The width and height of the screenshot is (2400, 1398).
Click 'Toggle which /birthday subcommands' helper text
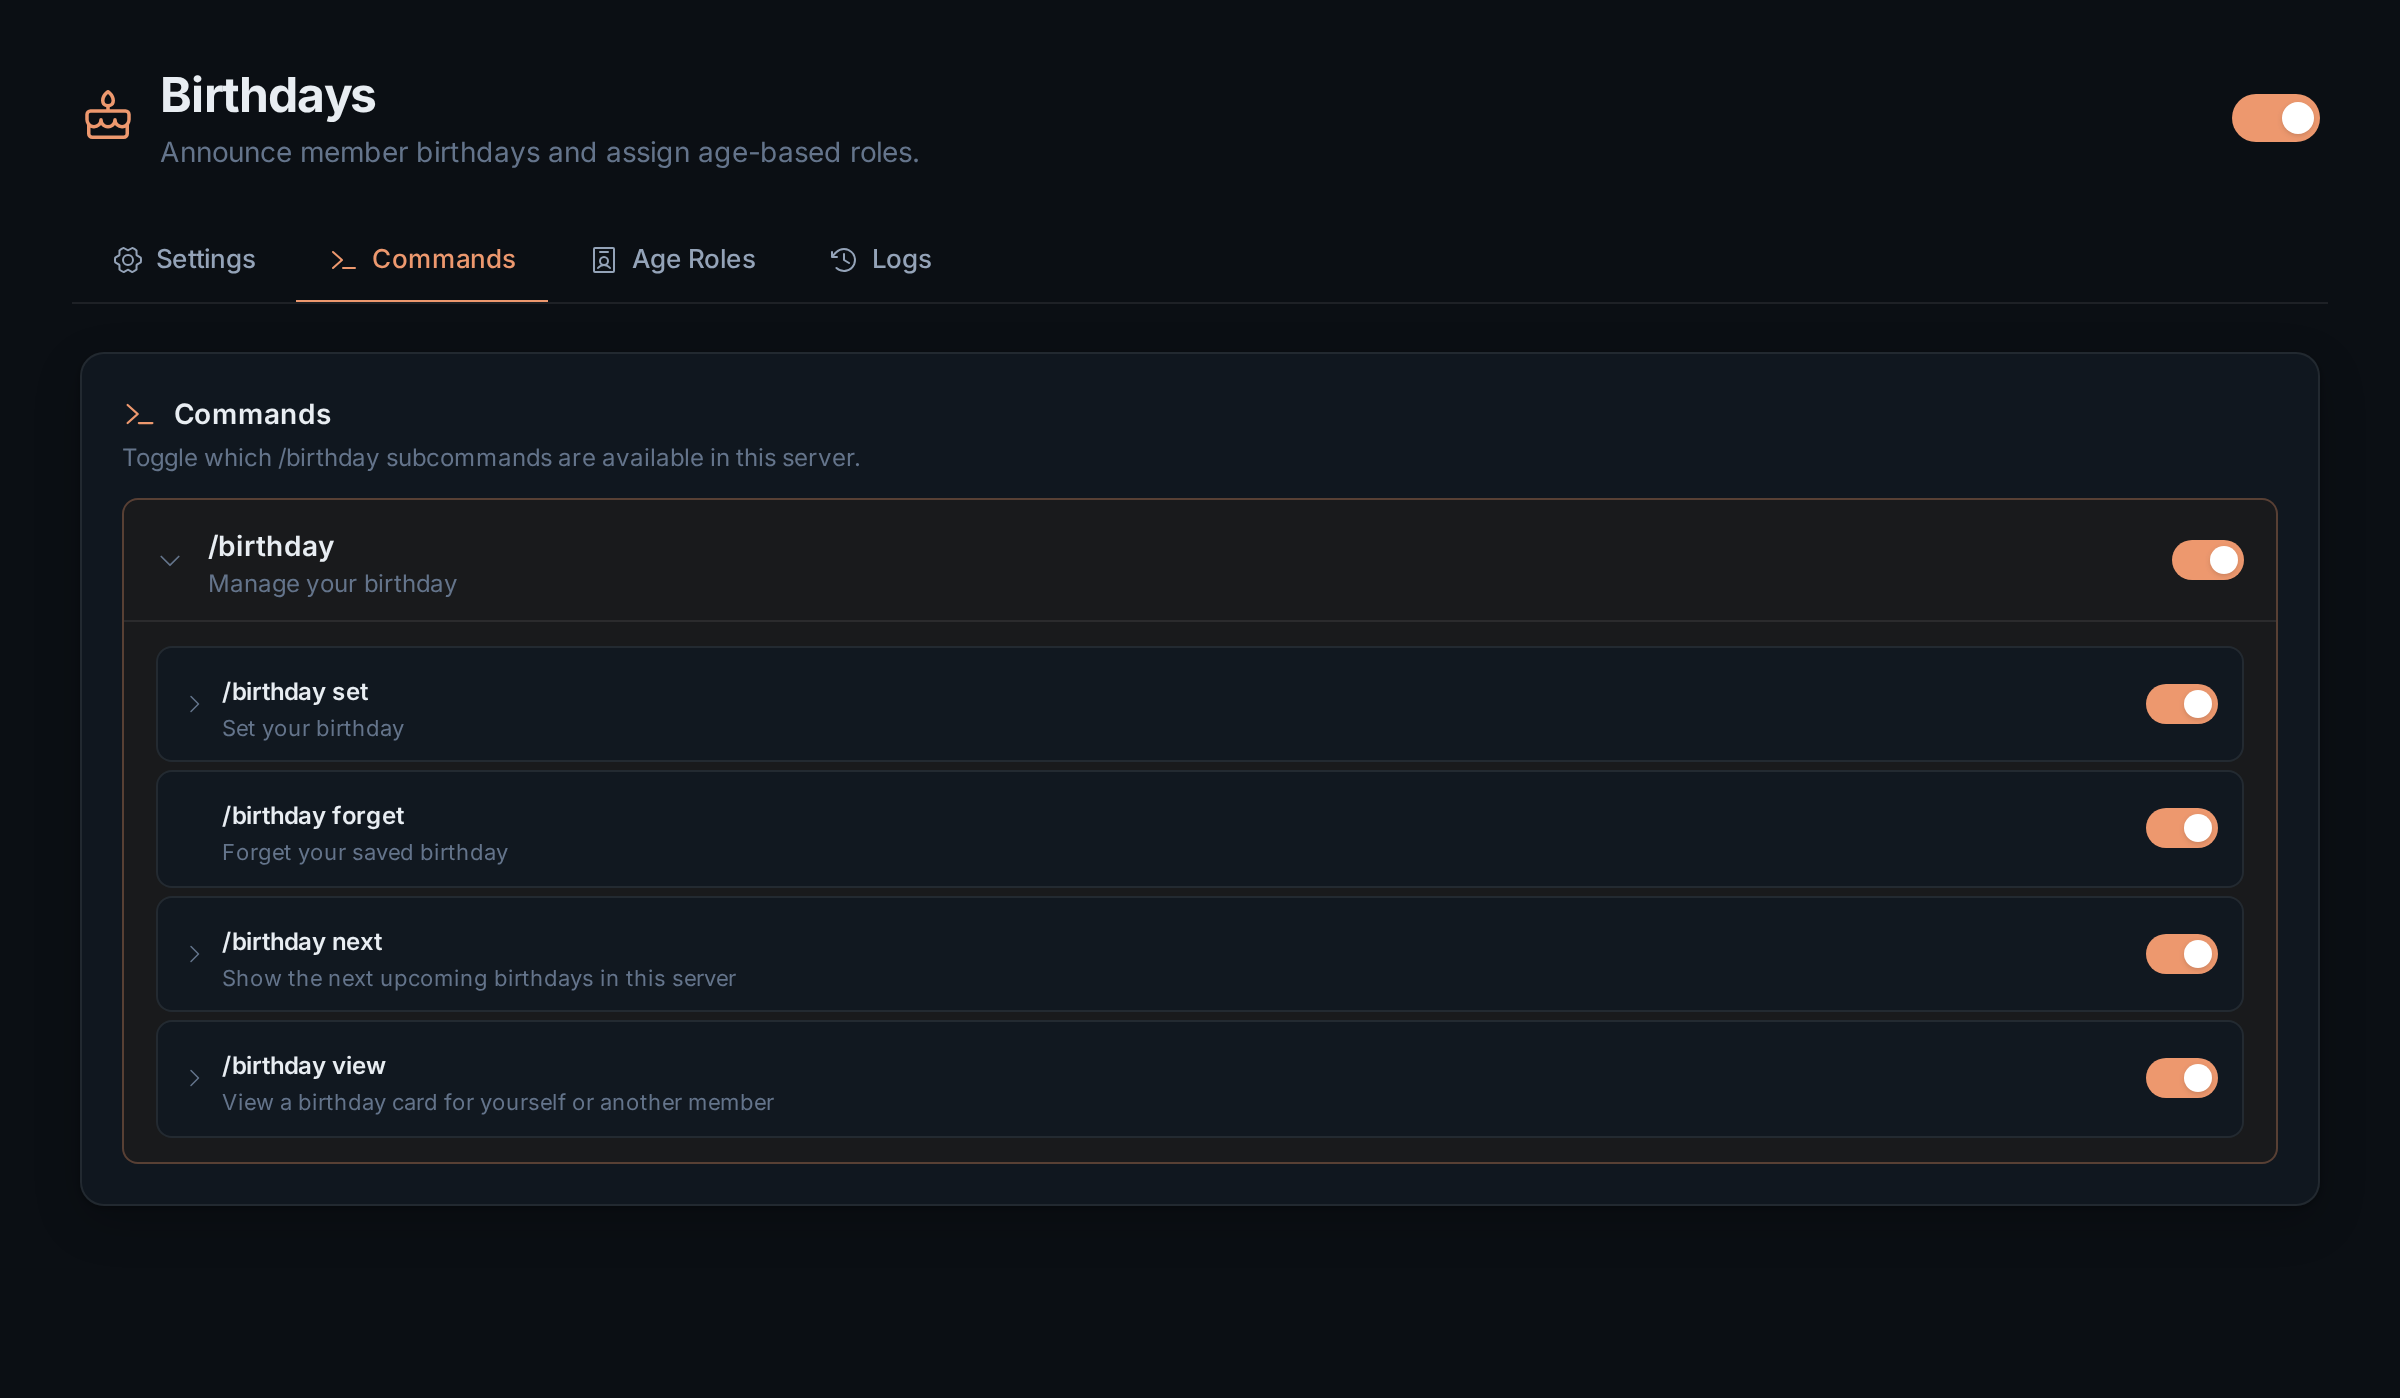[x=491, y=458]
